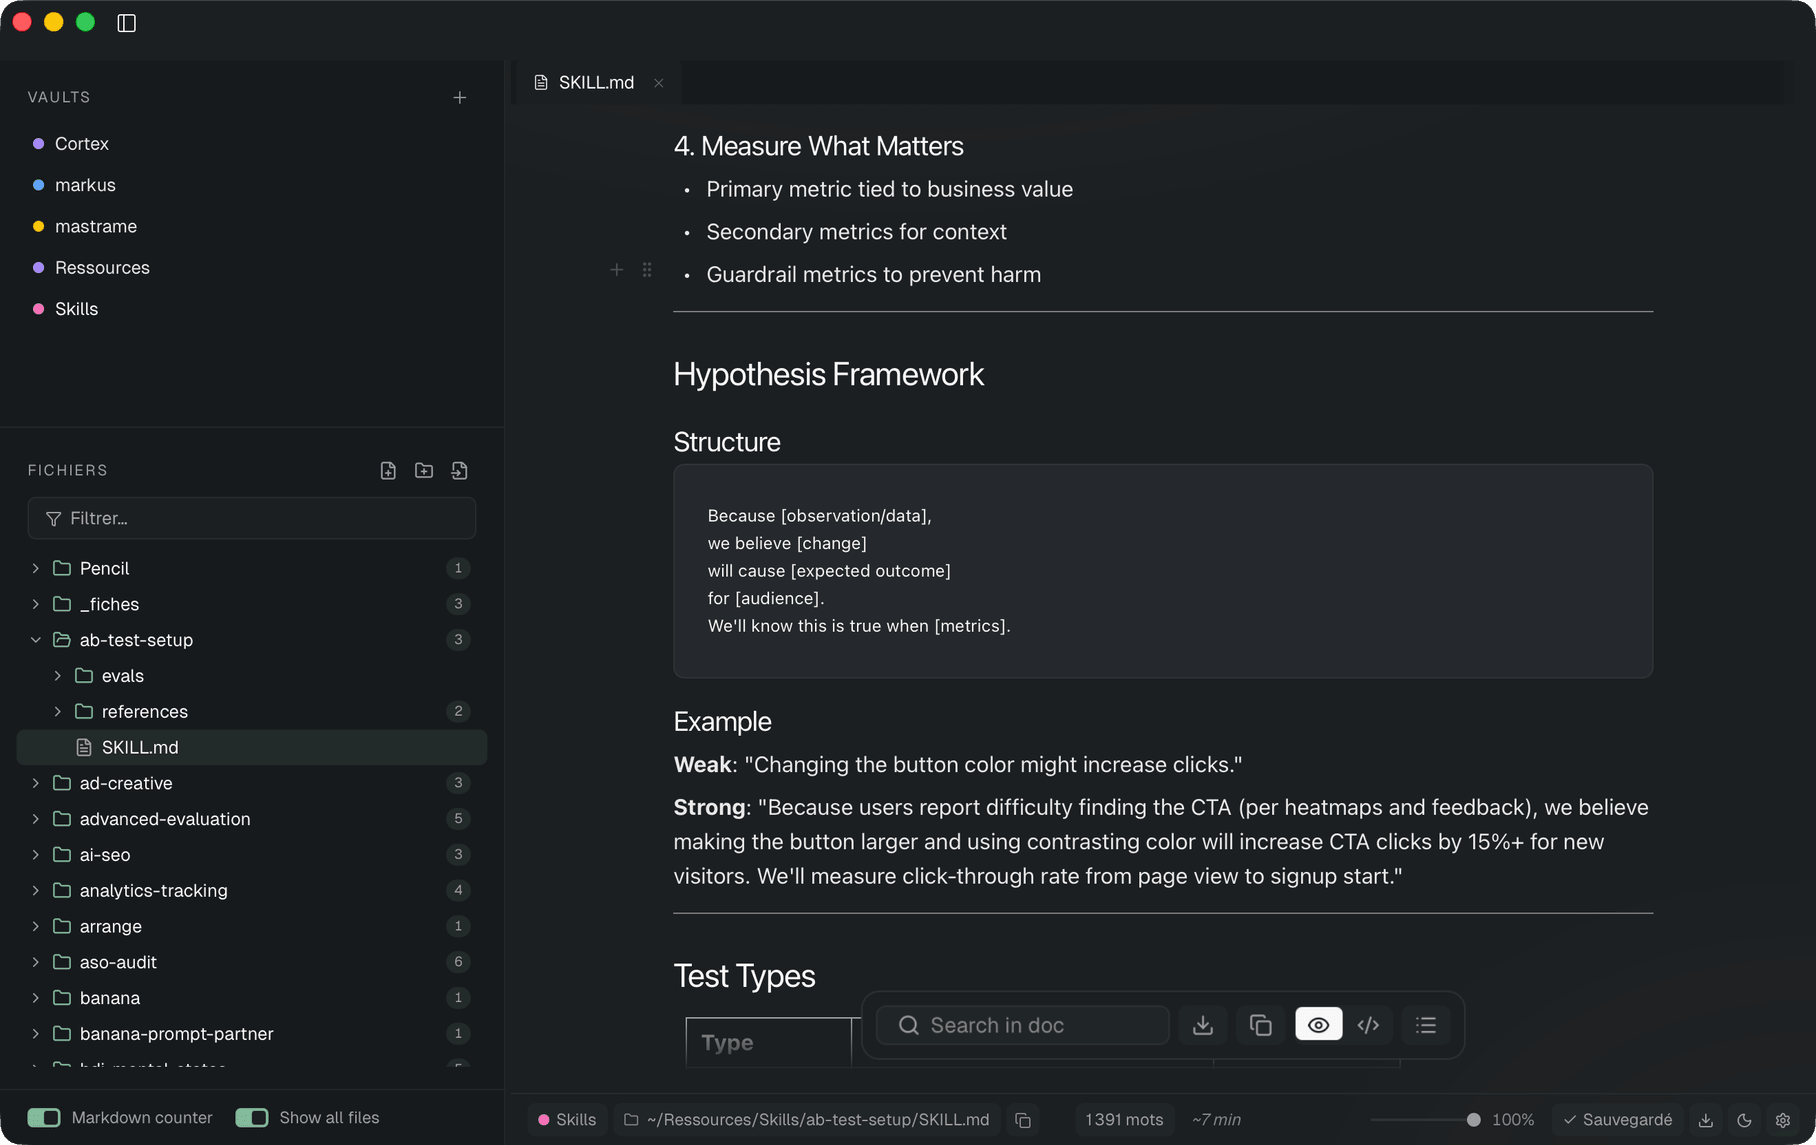The height and width of the screenshot is (1145, 1816).
Task: Click the Type table header cell
Action: pyautogui.click(x=769, y=1043)
